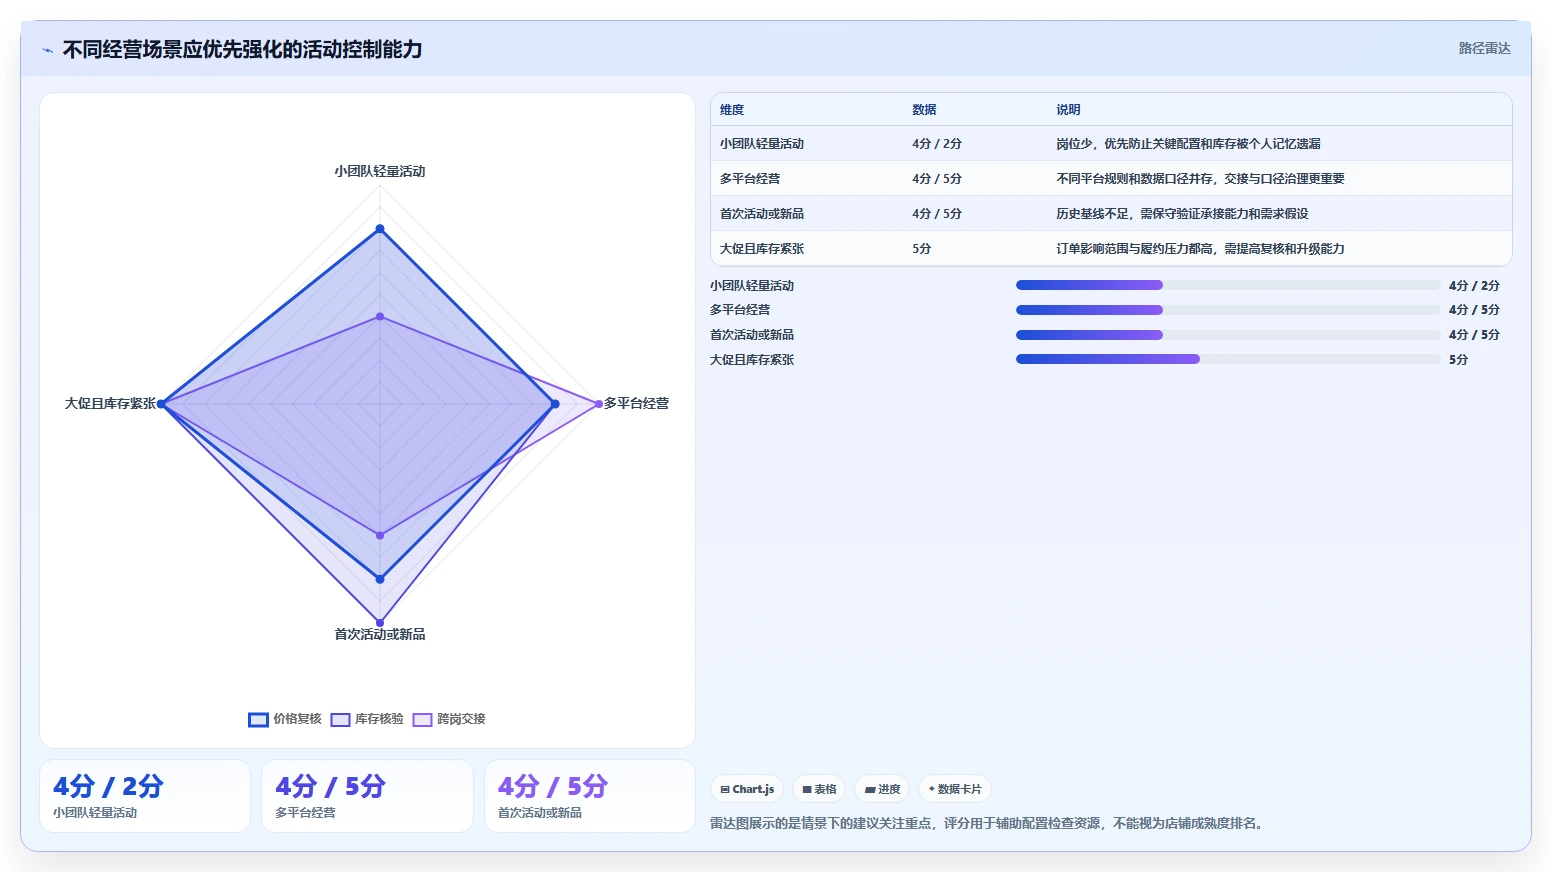Viewport: 1552px width, 872px height.
Task: Click table description starting 不同平台规则
Action: pos(1200,179)
